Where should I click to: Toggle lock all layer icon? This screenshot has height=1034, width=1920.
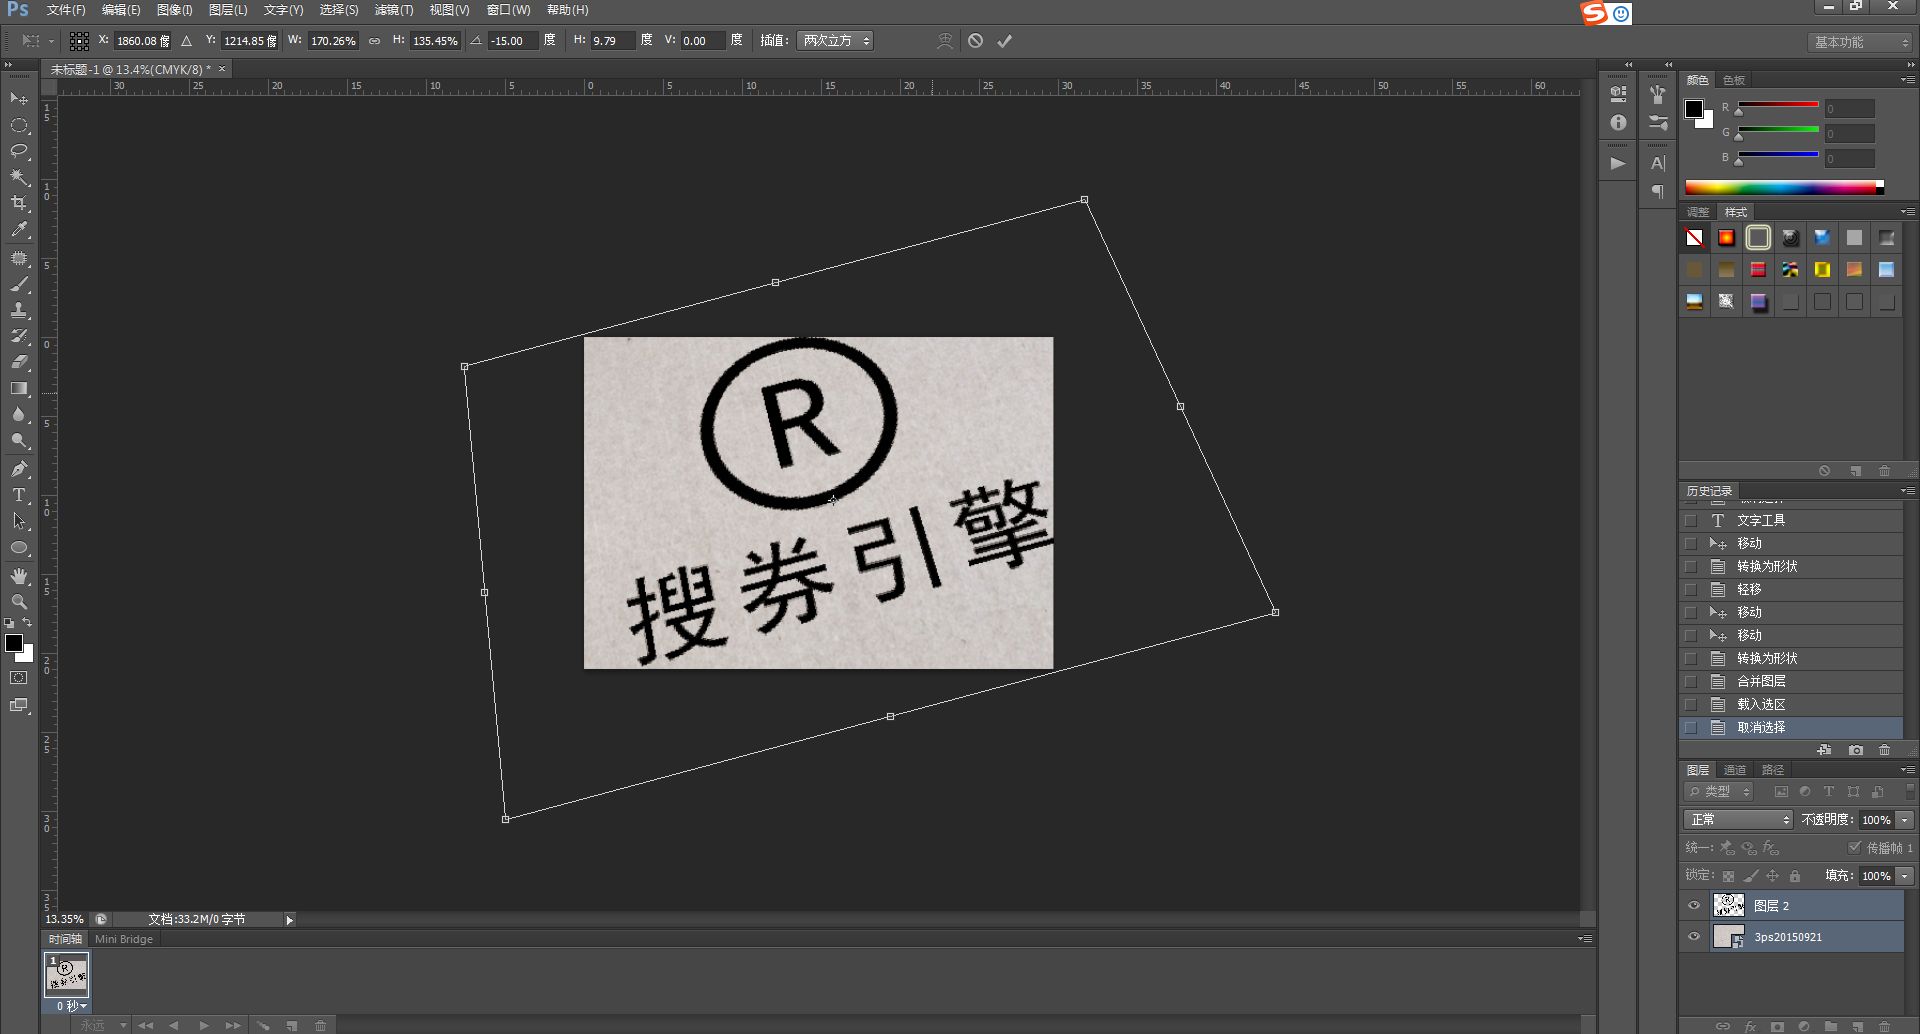coord(1795,876)
